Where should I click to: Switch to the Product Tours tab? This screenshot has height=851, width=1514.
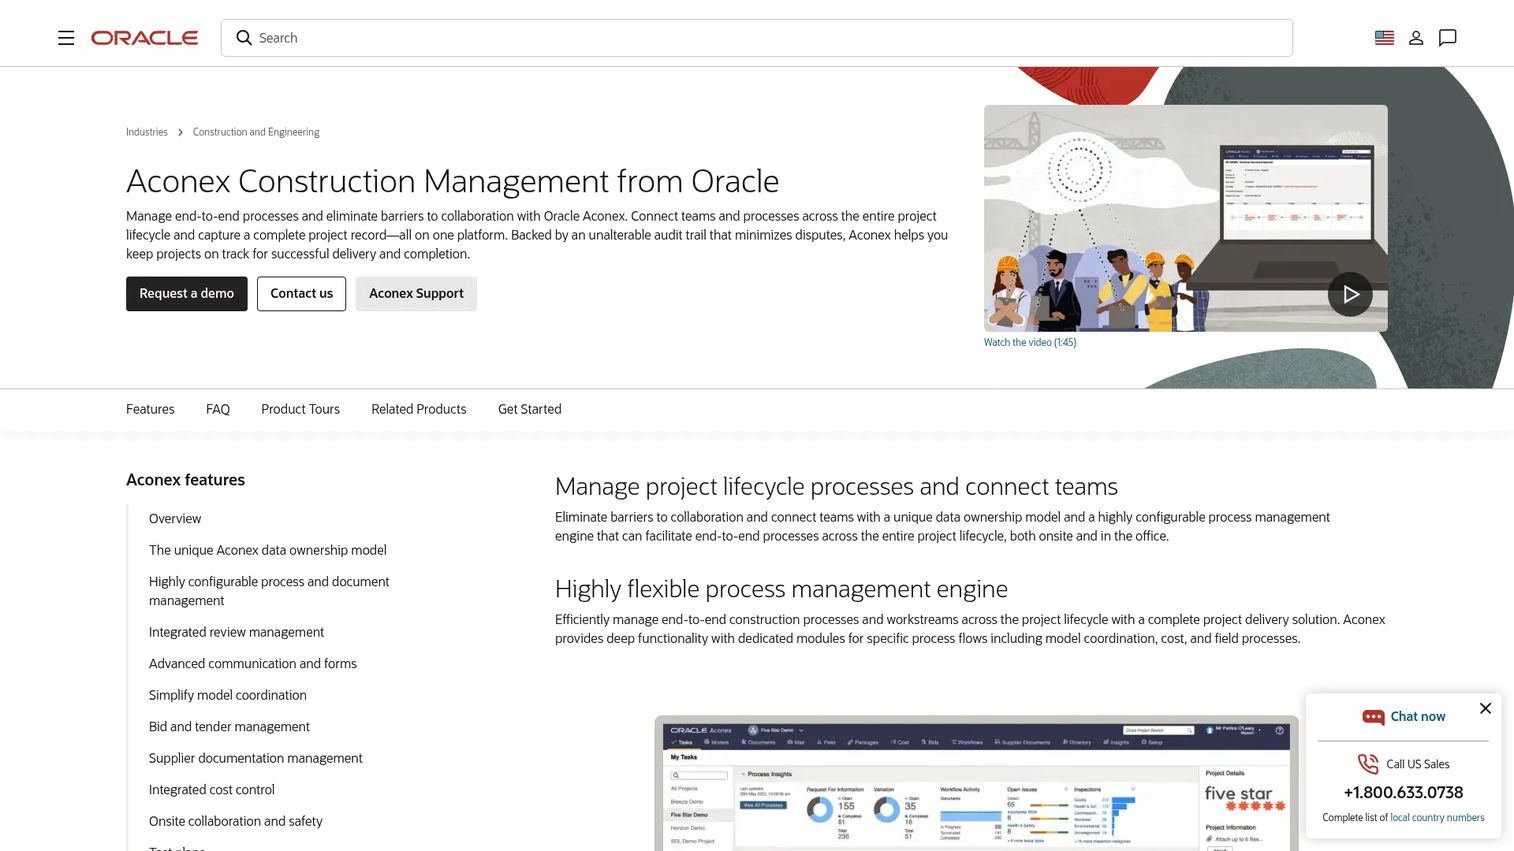tap(300, 409)
